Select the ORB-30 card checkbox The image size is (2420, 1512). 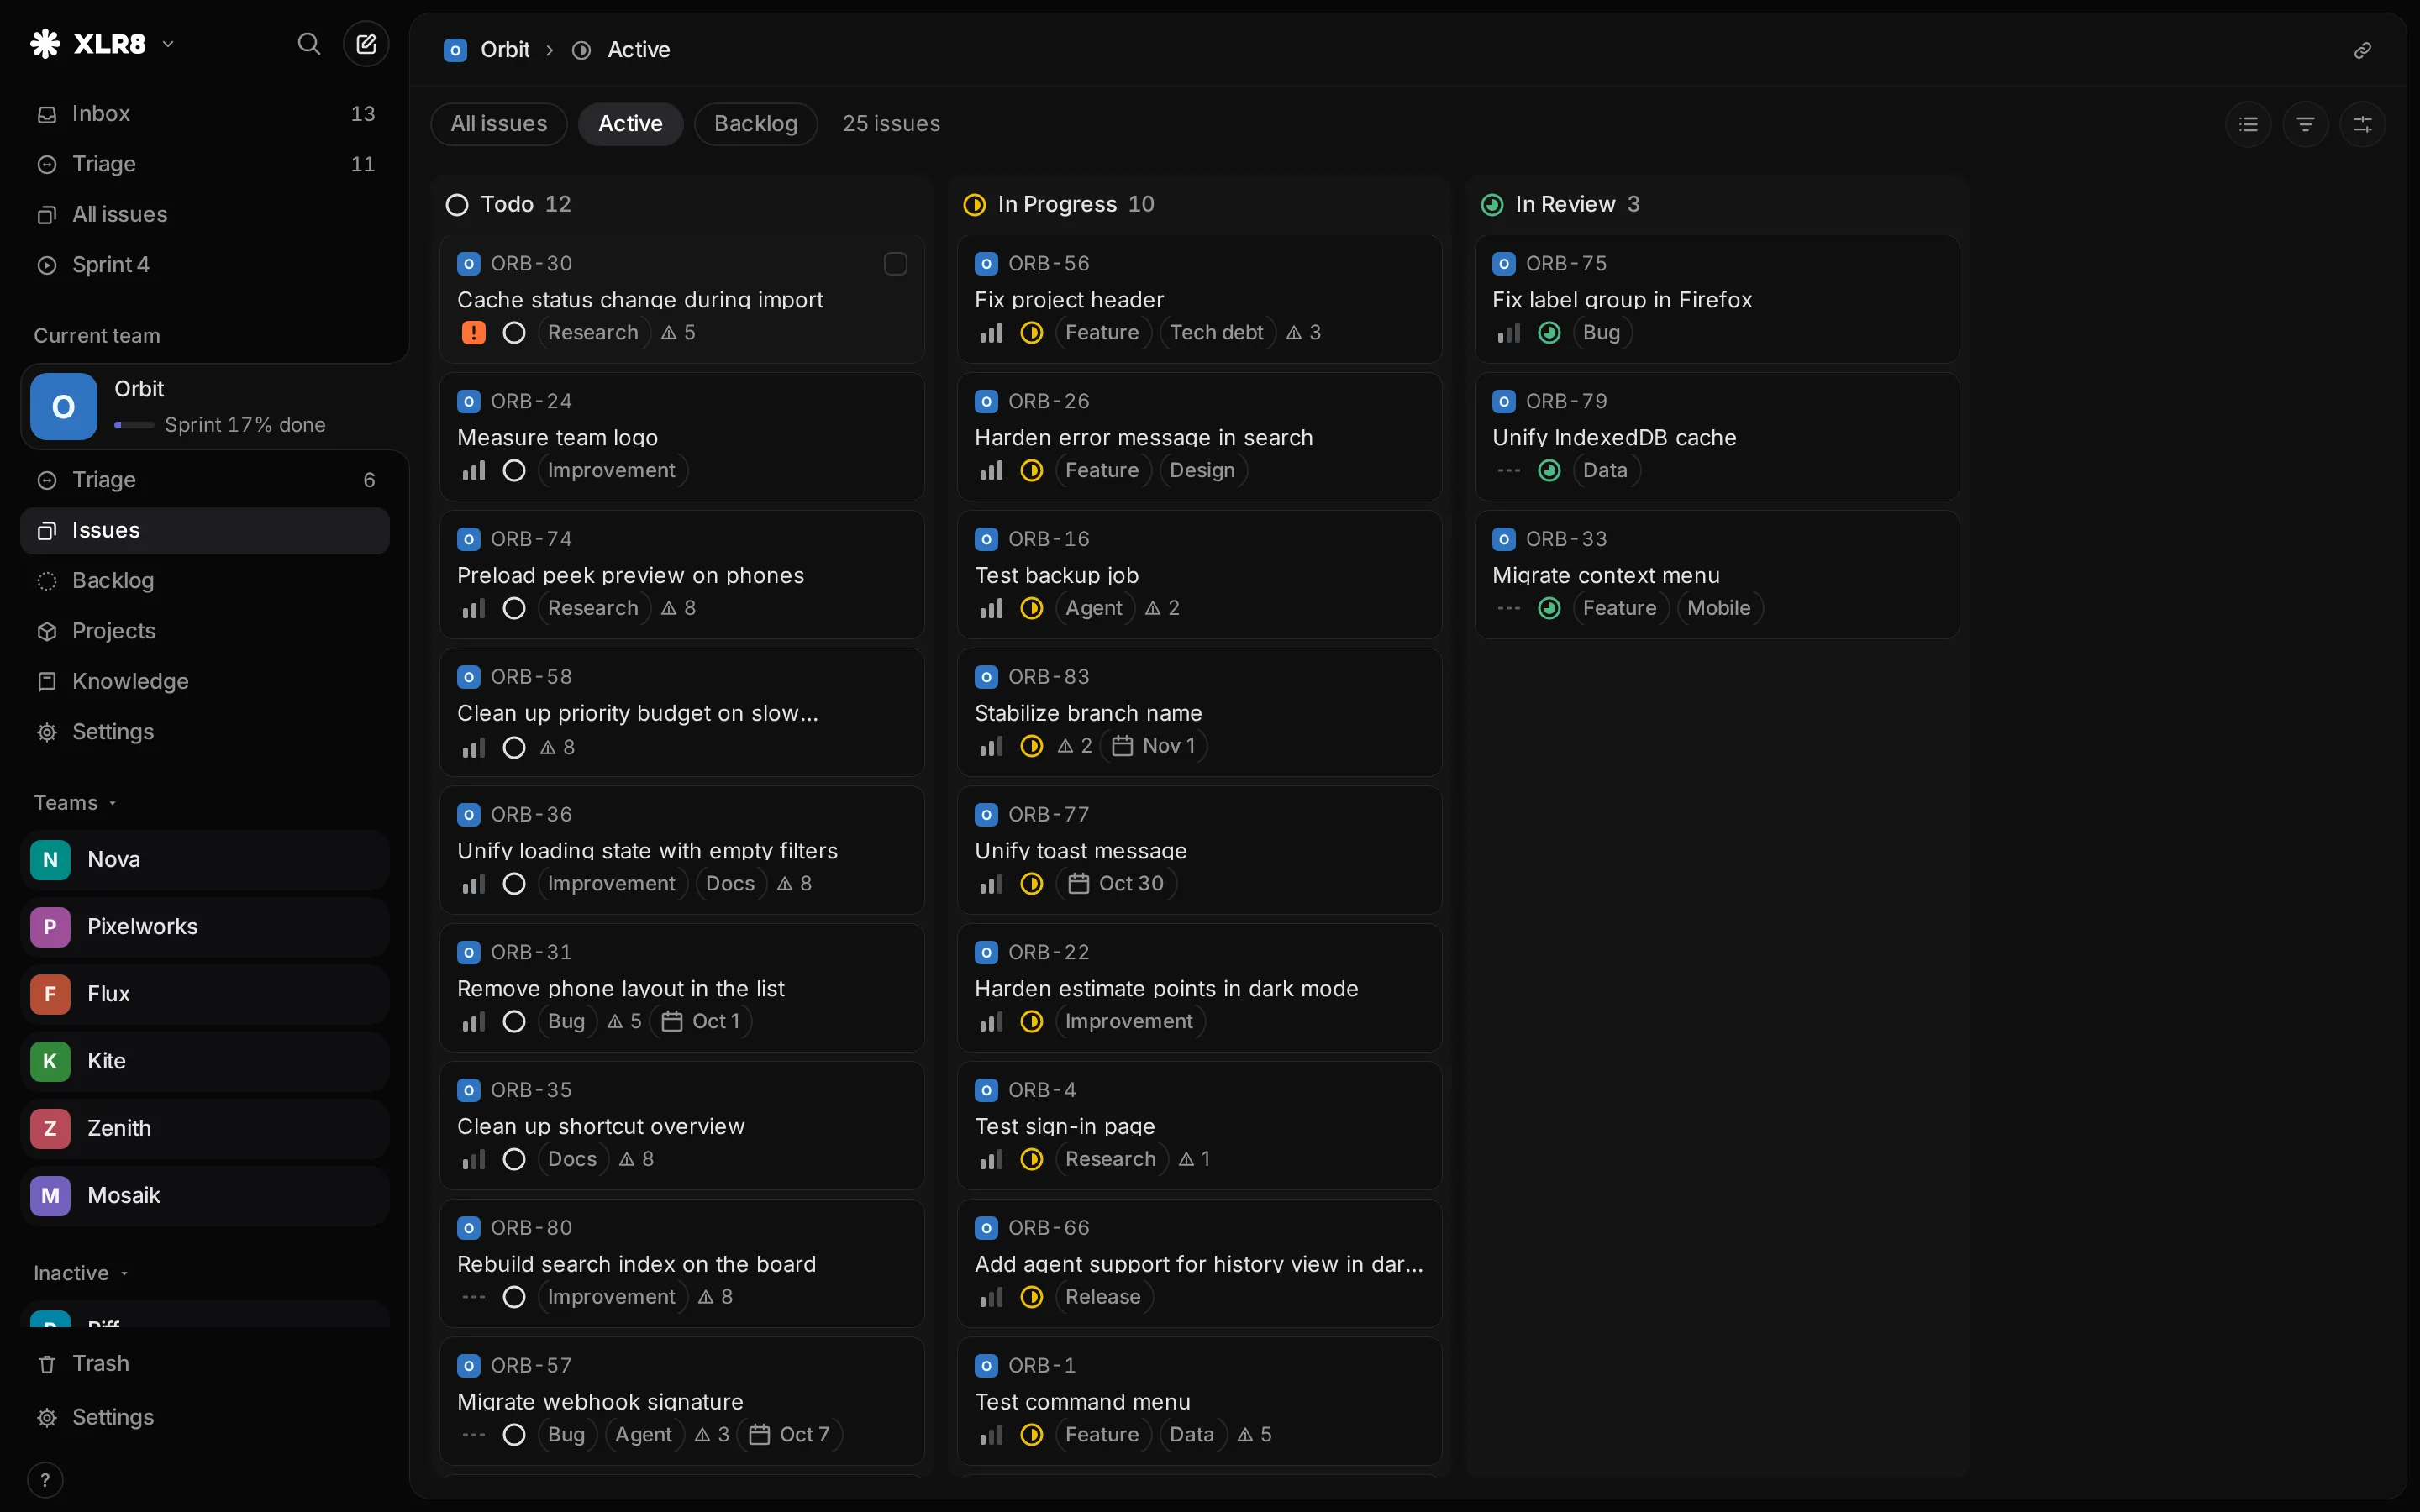point(895,264)
